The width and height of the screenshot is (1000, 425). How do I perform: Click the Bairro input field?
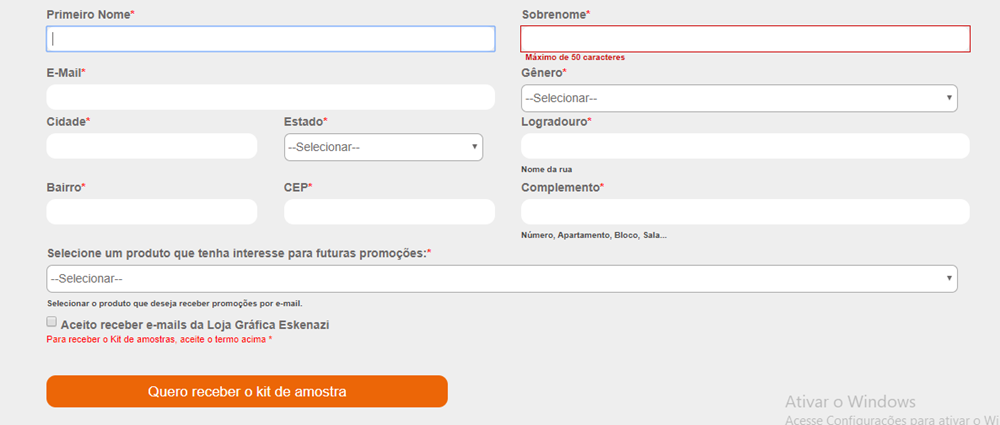[152, 212]
